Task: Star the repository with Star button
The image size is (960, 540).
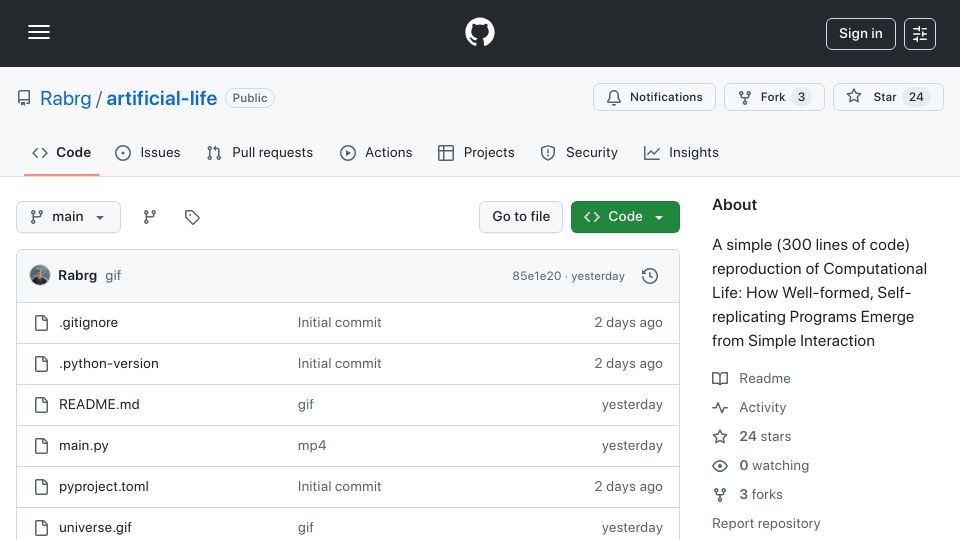Action: (888, 97)
